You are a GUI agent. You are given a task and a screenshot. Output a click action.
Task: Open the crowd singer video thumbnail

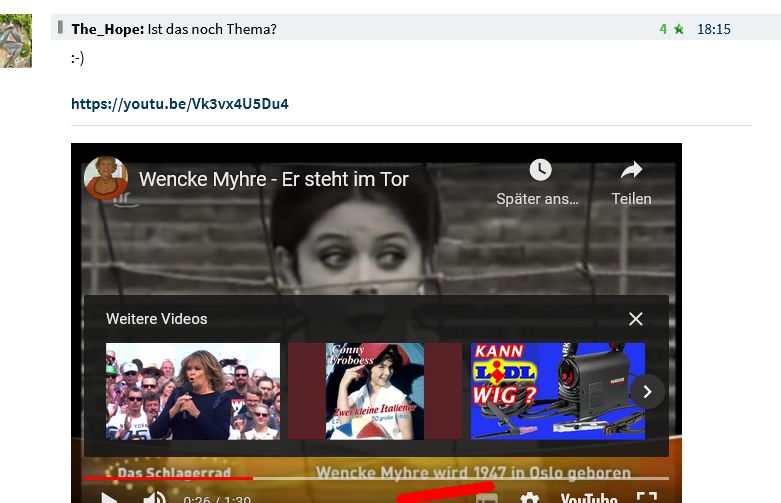point(193,391)
